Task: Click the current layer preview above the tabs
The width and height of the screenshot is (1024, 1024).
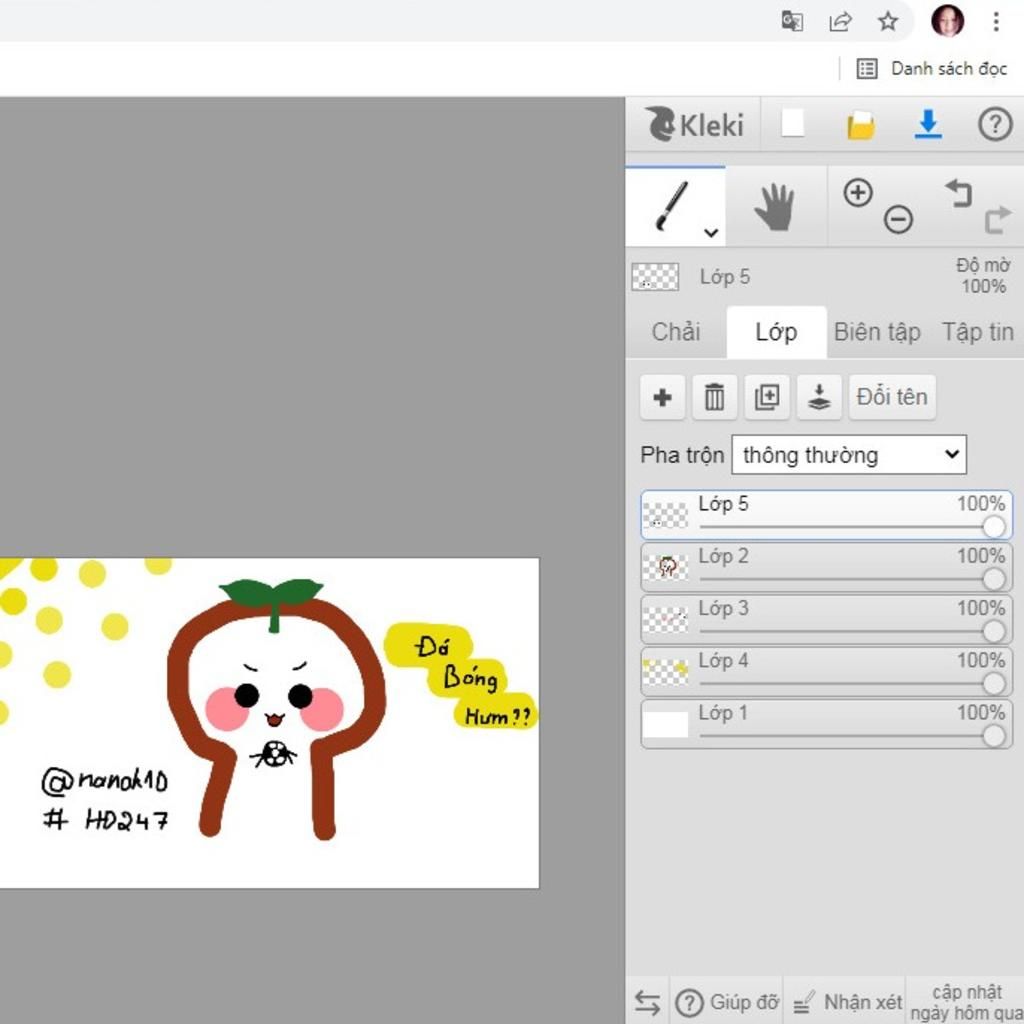Action: click(655, 277)
